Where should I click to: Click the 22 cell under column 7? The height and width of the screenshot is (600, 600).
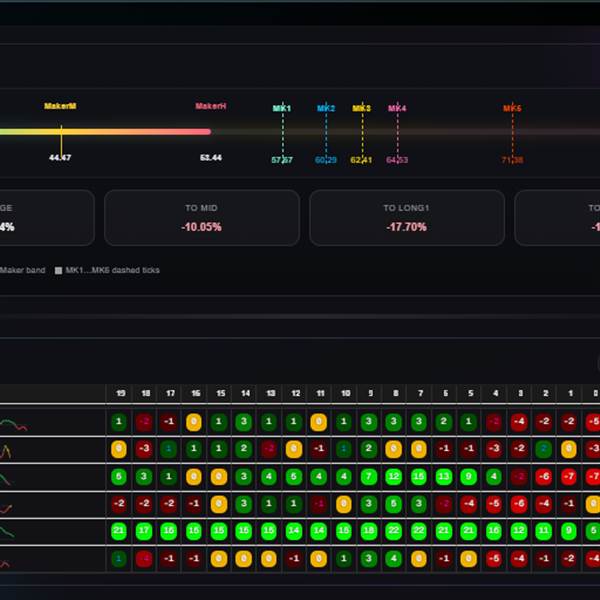tap(419, 531)
